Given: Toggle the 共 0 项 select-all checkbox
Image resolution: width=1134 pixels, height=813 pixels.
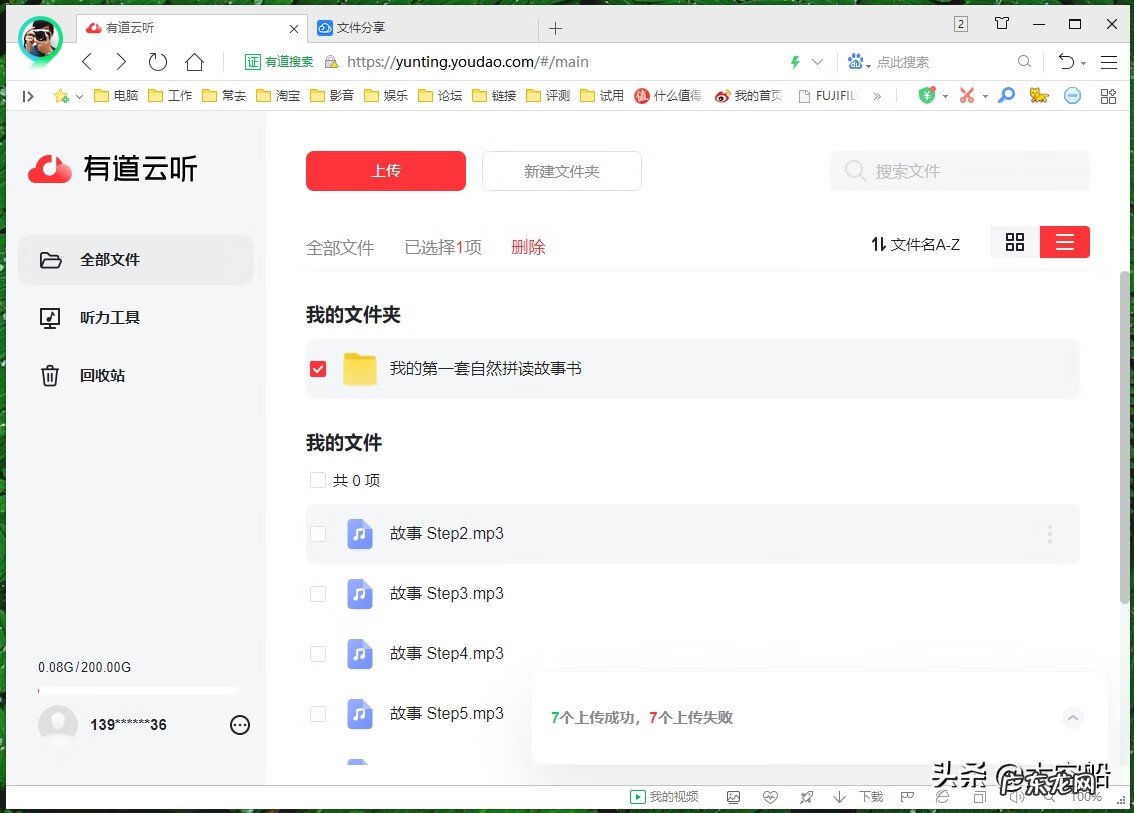Looking at the screenshot, I should click(317, 480).
